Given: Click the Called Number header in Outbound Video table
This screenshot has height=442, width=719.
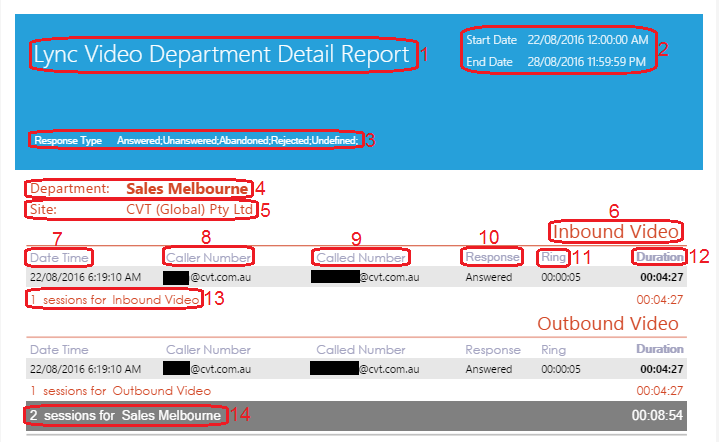Looking at the screenshot, I should 361,350.
